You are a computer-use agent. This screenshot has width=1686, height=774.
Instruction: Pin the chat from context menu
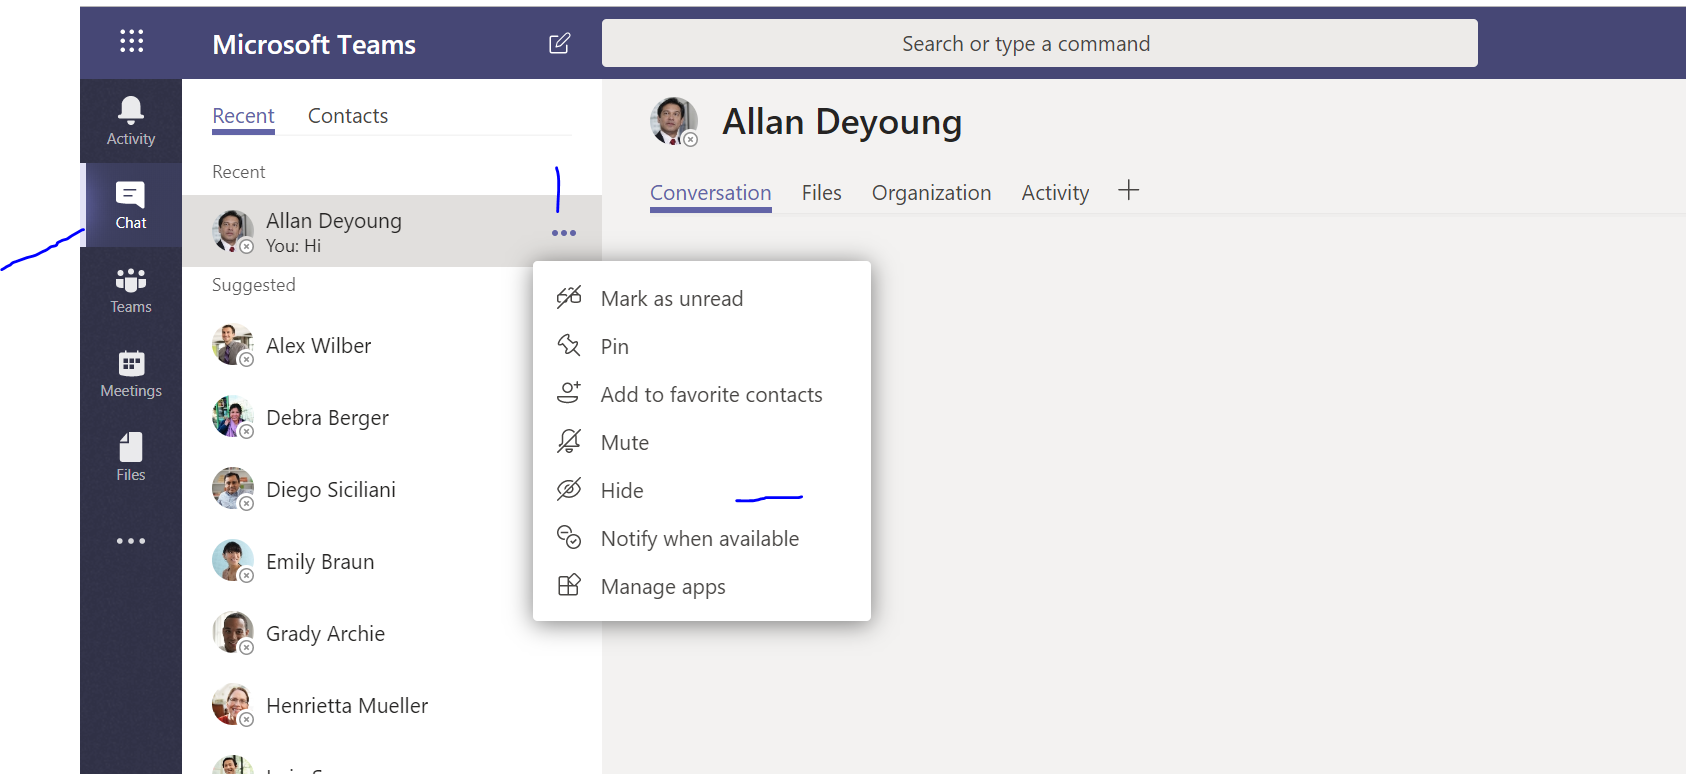tap(614, 347)
